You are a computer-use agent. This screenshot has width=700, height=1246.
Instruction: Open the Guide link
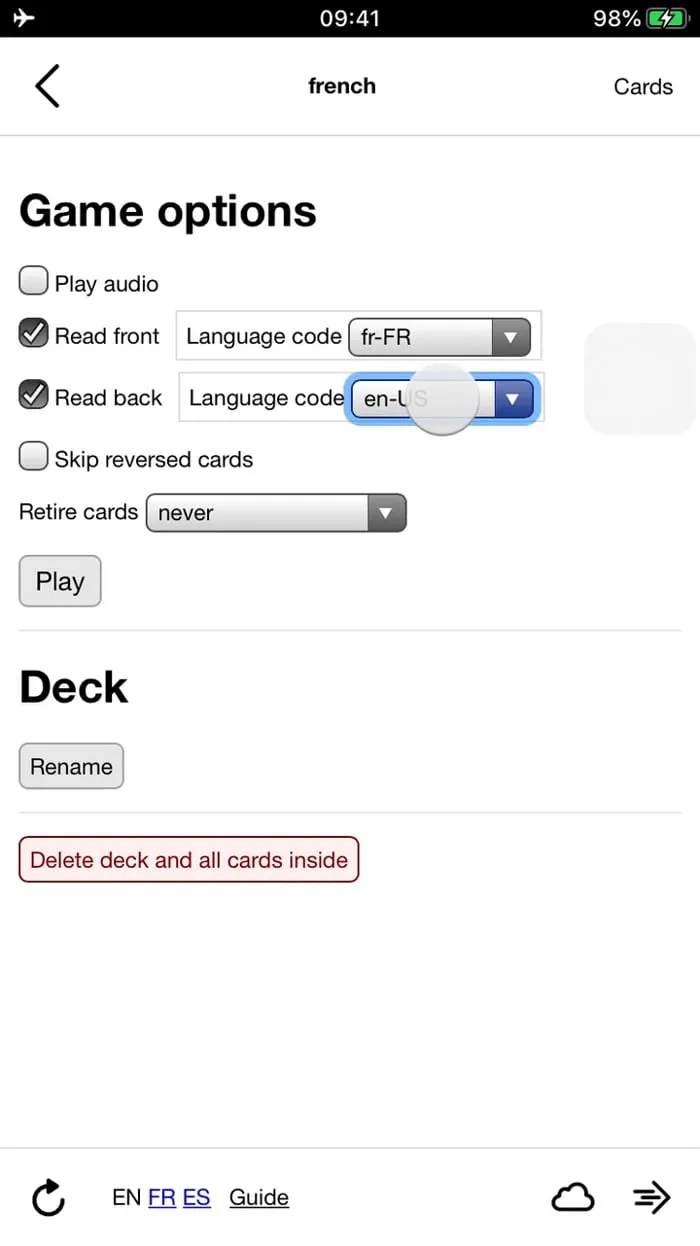(258, 1197)
